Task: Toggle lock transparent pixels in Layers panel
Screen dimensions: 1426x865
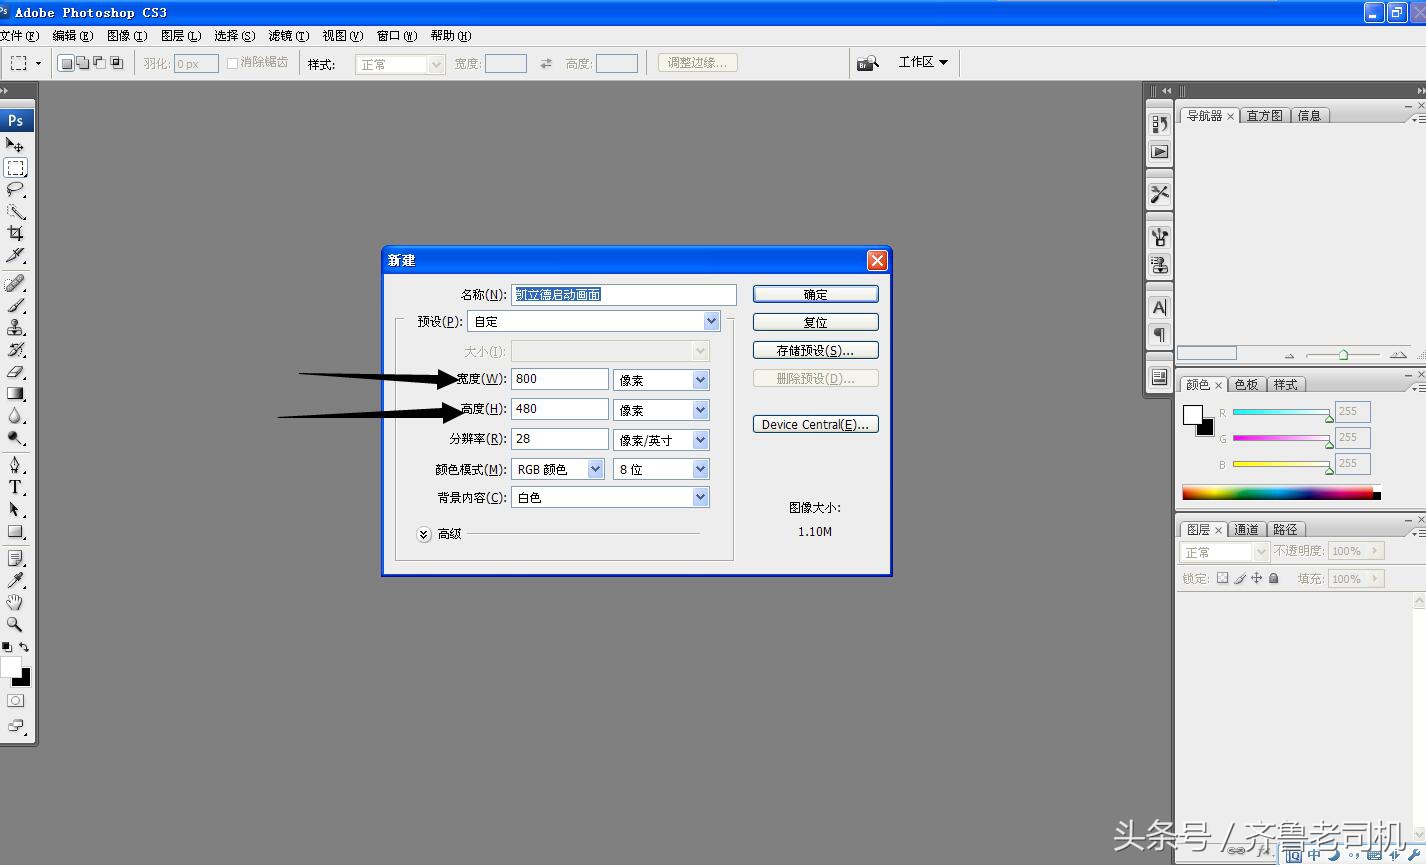Action: coord(1222,578)
